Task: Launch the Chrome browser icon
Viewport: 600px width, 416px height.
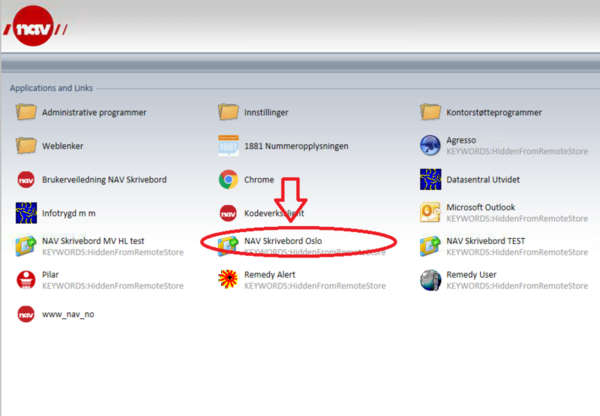Action: coord(228,179)
